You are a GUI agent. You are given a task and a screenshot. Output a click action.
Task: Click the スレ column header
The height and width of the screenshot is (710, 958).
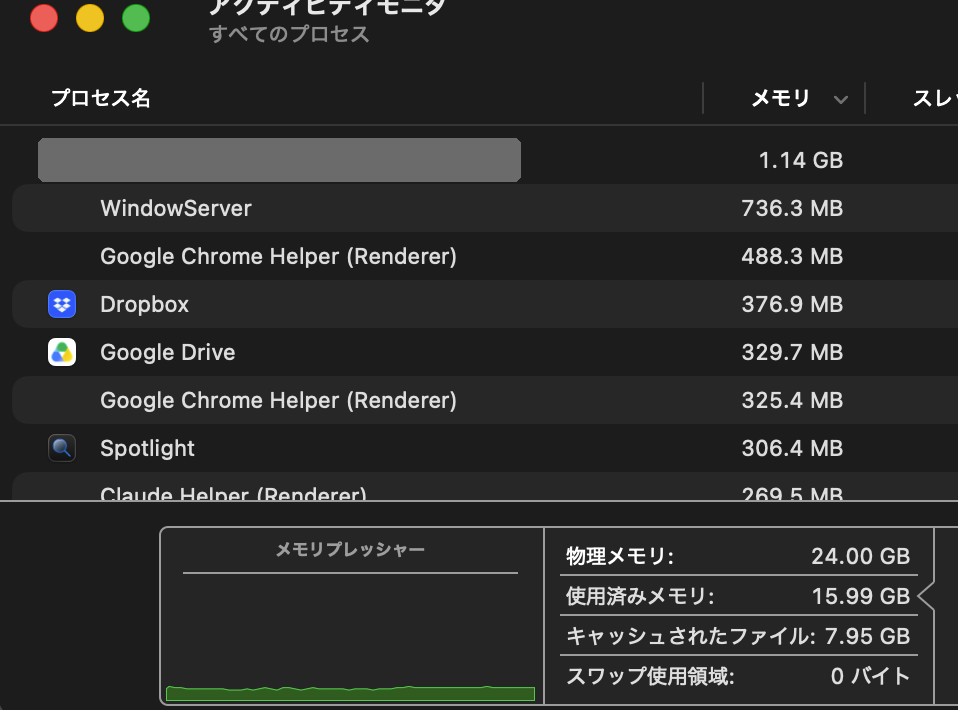934,98
